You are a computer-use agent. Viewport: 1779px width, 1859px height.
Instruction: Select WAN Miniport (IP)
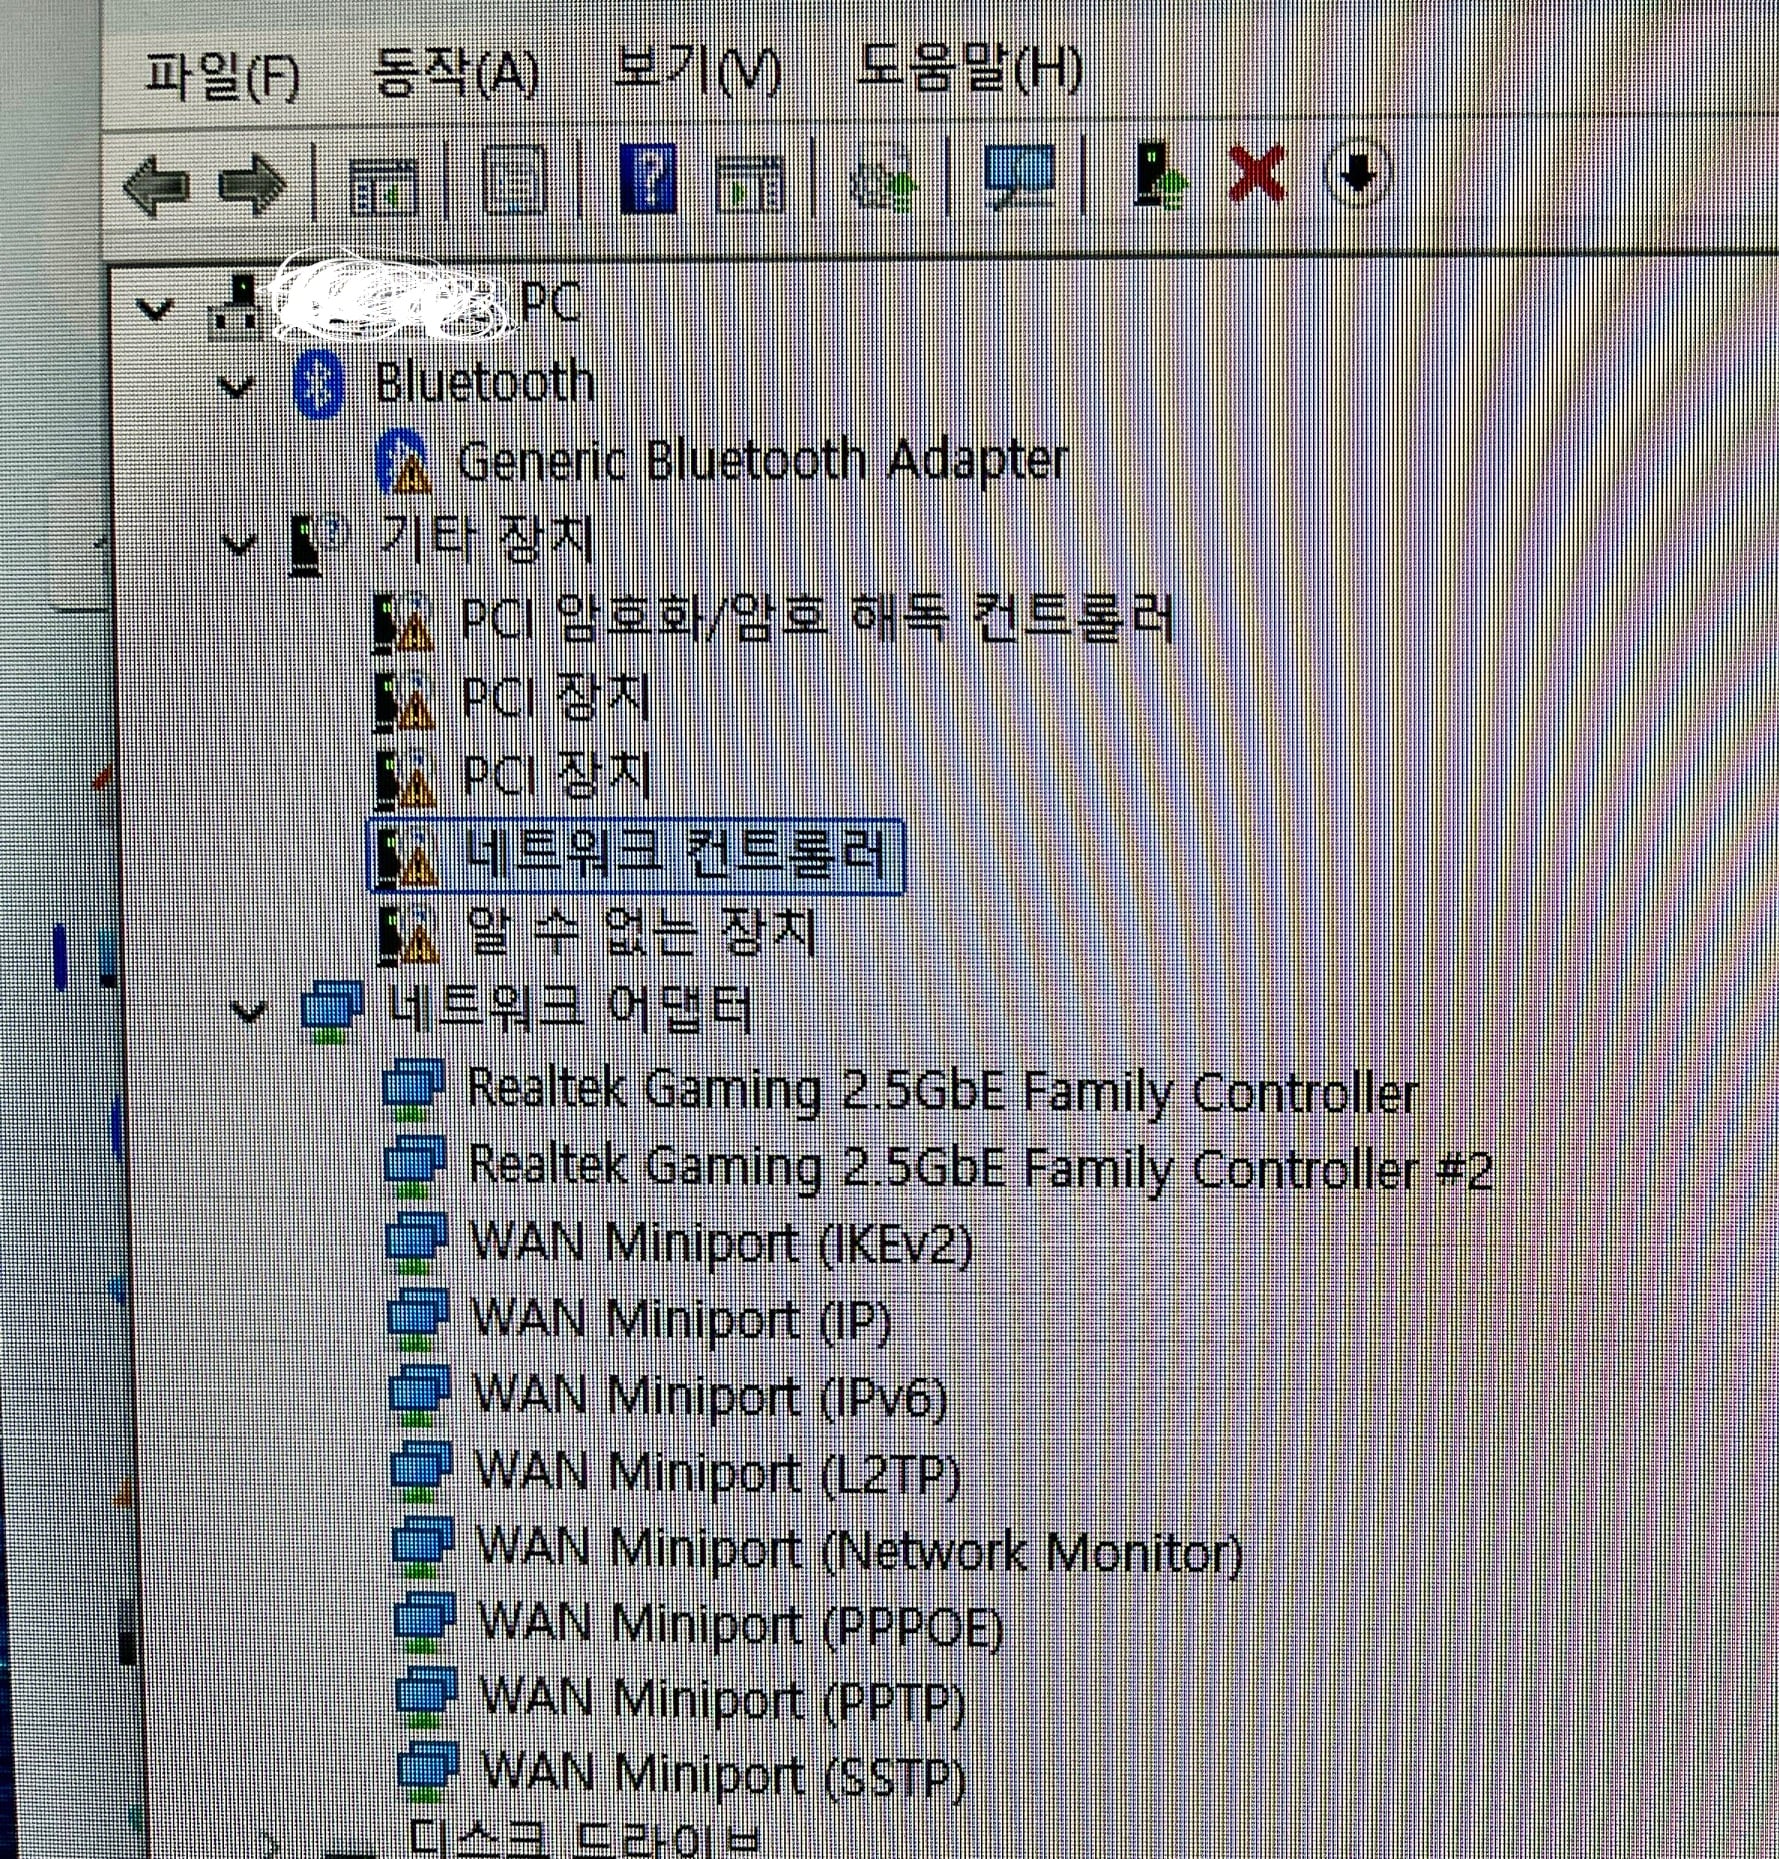coord(680,1318)
